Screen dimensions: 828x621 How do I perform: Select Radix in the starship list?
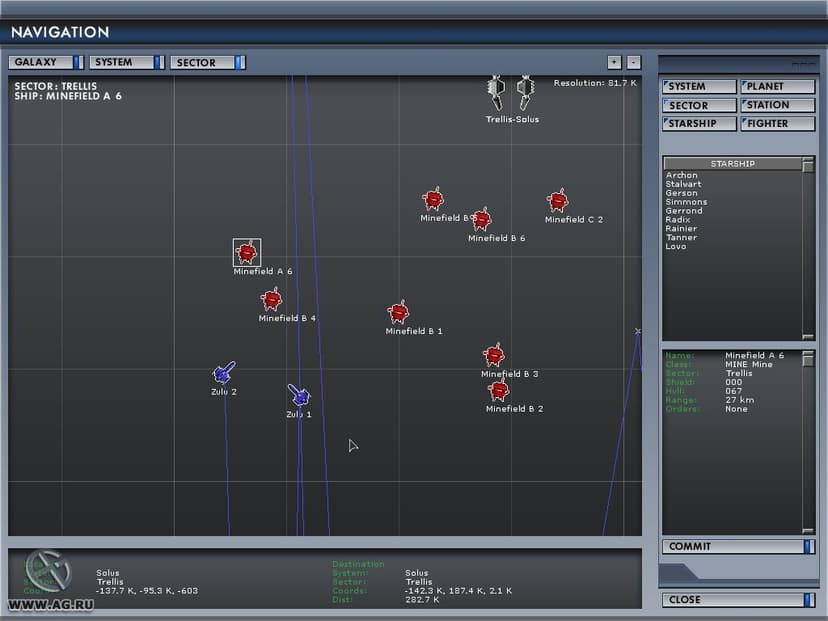[678, 220]
